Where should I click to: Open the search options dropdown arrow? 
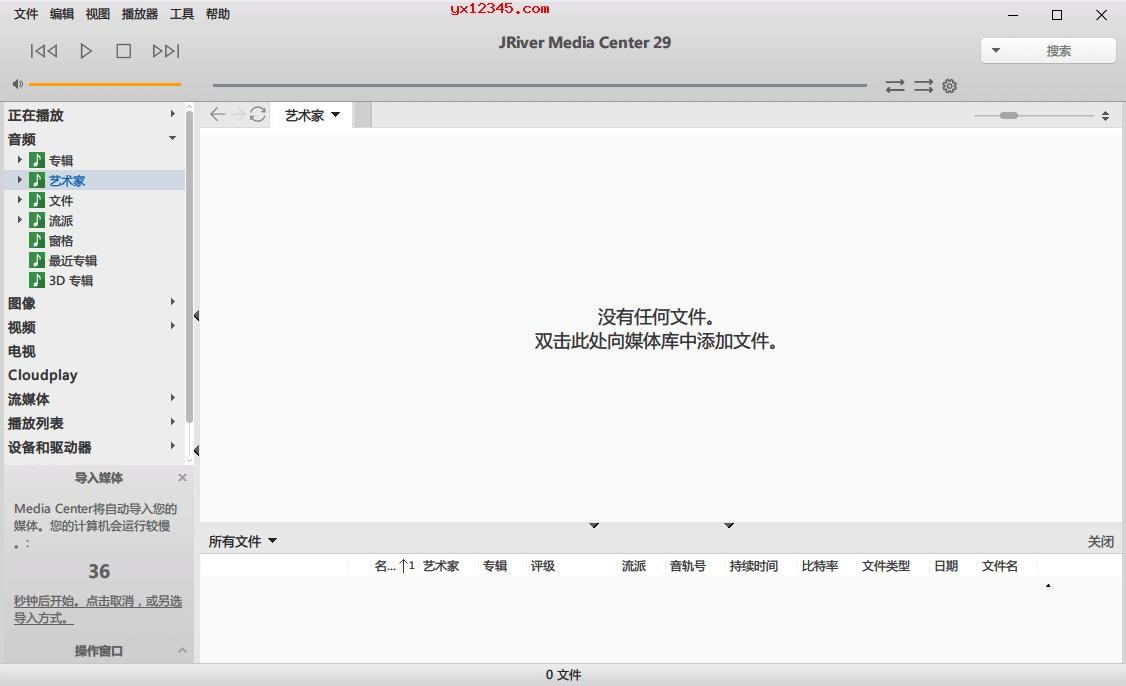tap(995, 50)
